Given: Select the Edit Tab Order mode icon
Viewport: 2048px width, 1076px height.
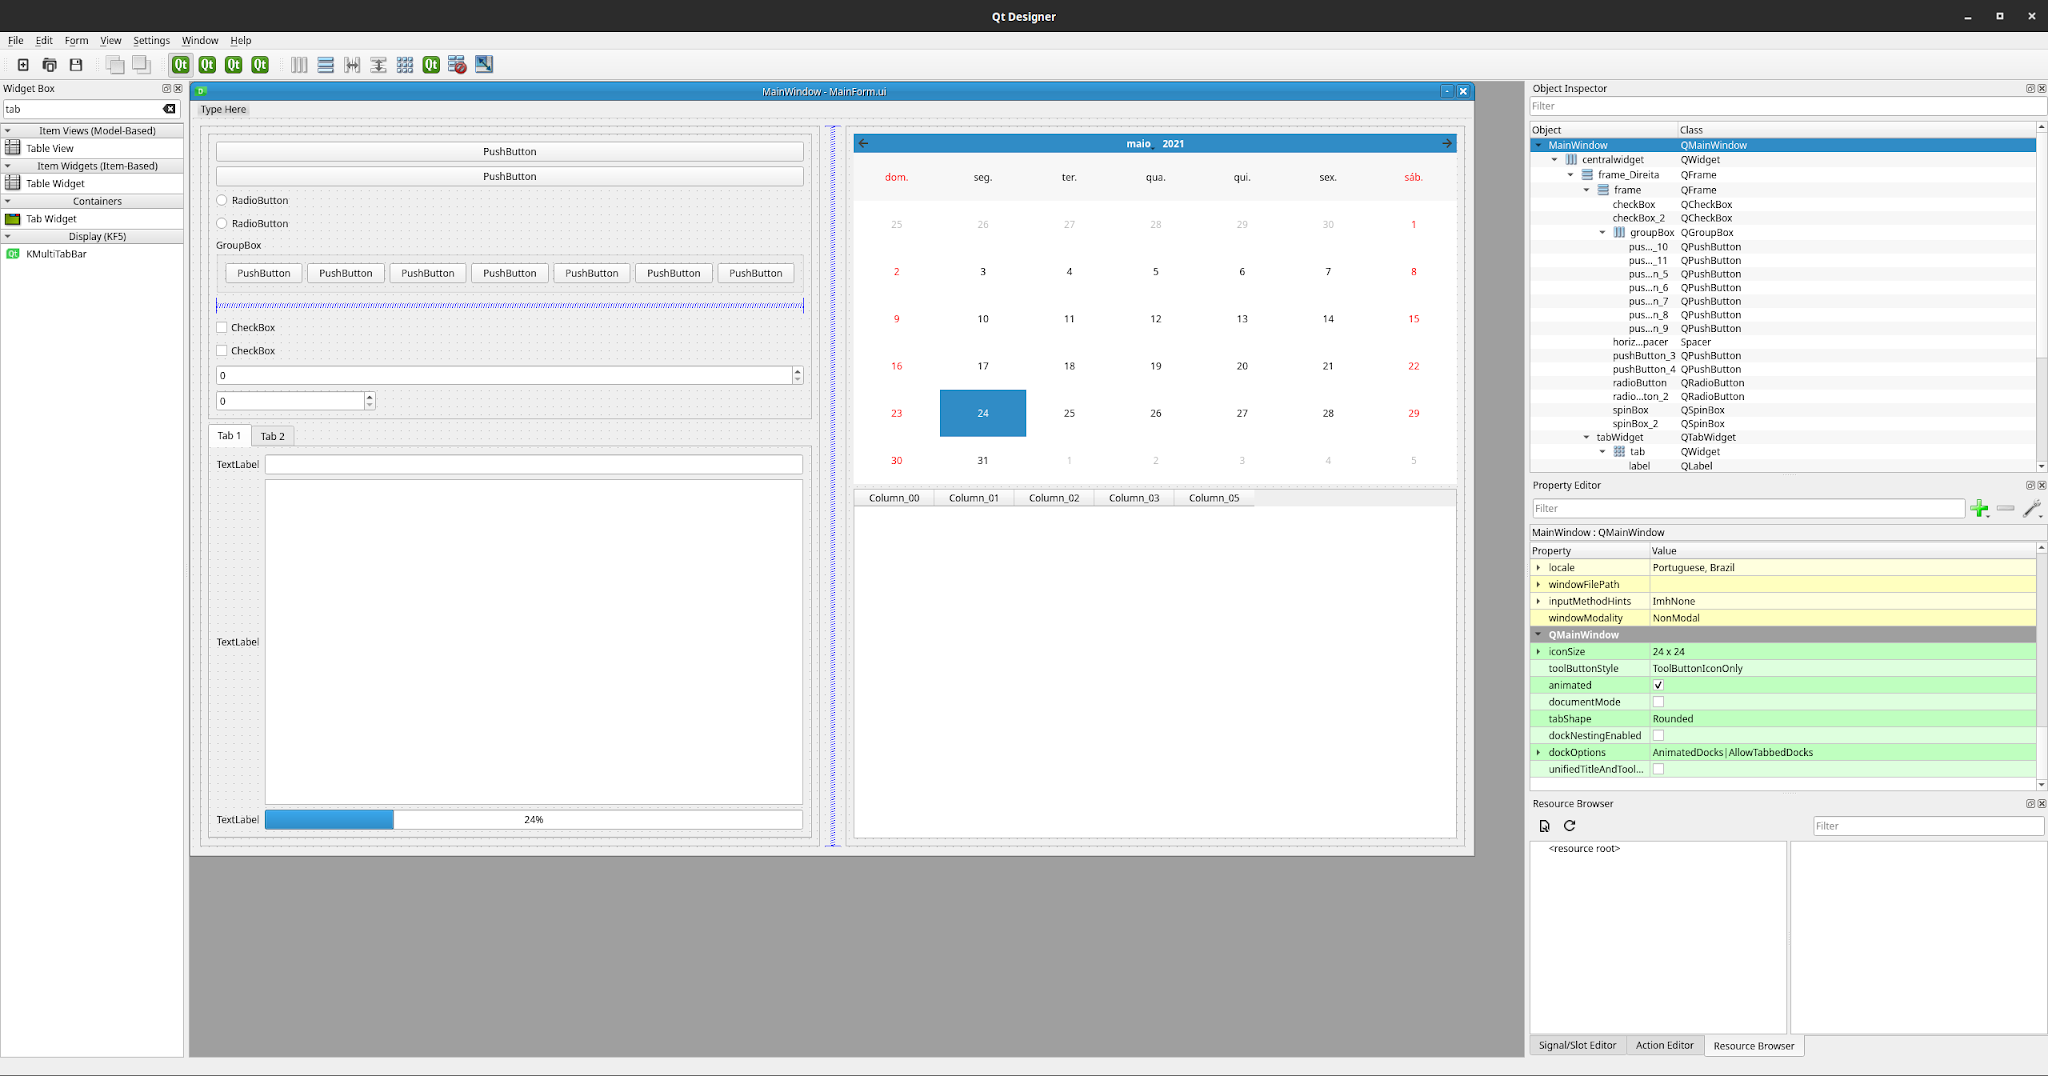Looking at the screenshot, I should (x=259, y=64).
